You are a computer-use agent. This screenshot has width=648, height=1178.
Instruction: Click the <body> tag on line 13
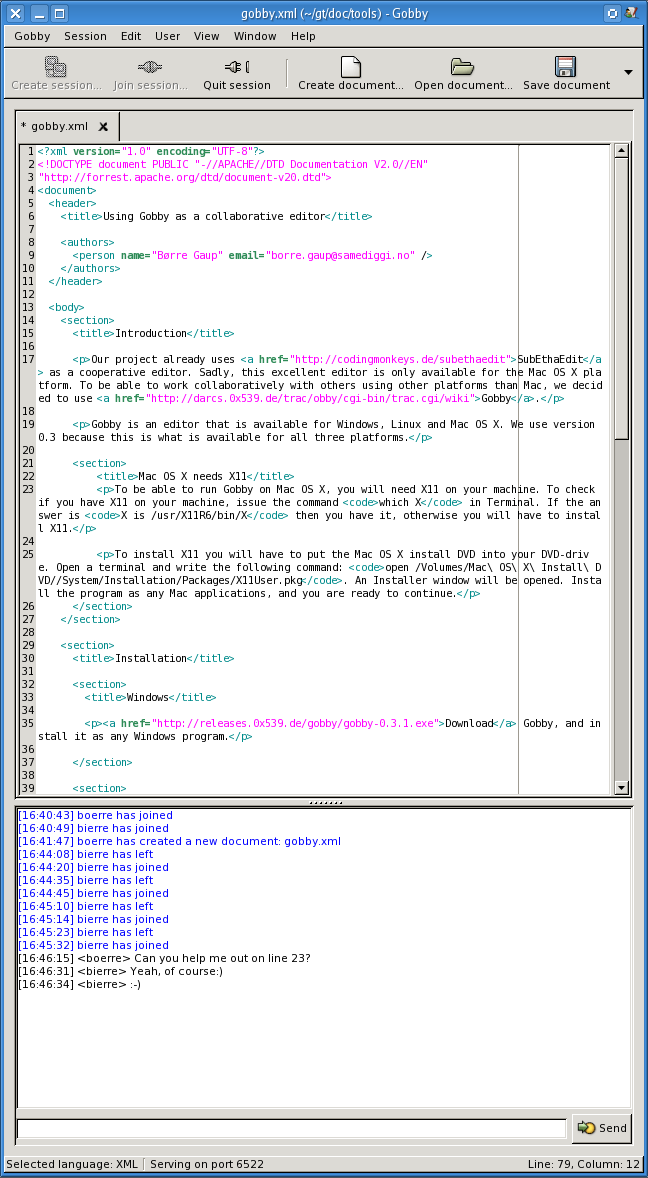(x=67, y=307)
